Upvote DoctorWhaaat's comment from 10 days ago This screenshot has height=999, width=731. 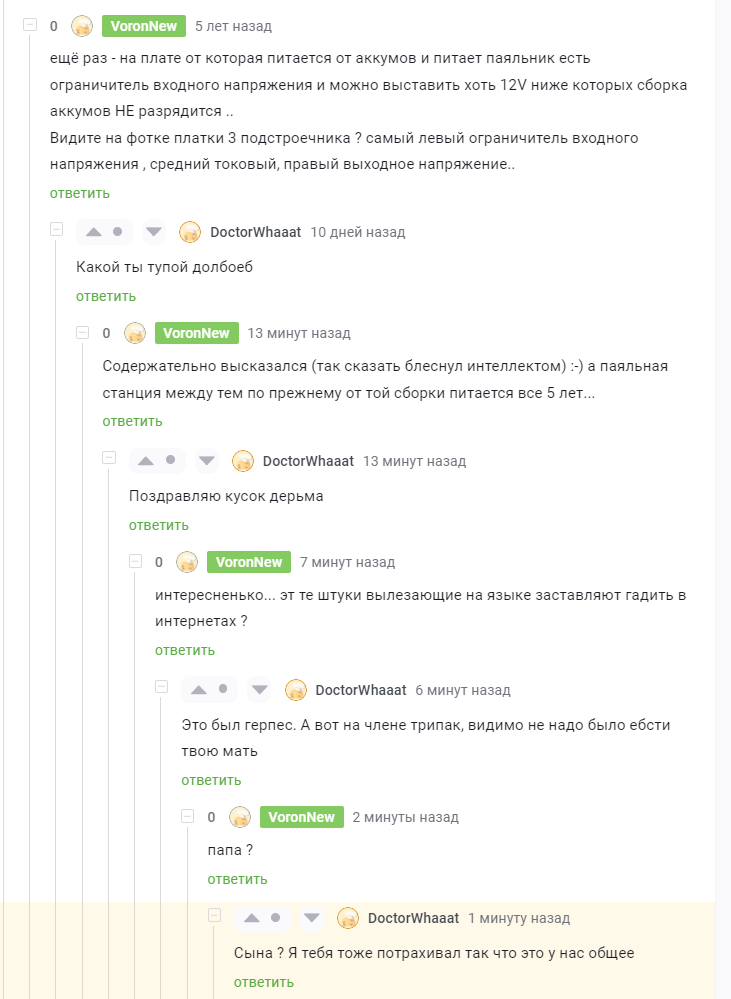[x=94, y=232]
